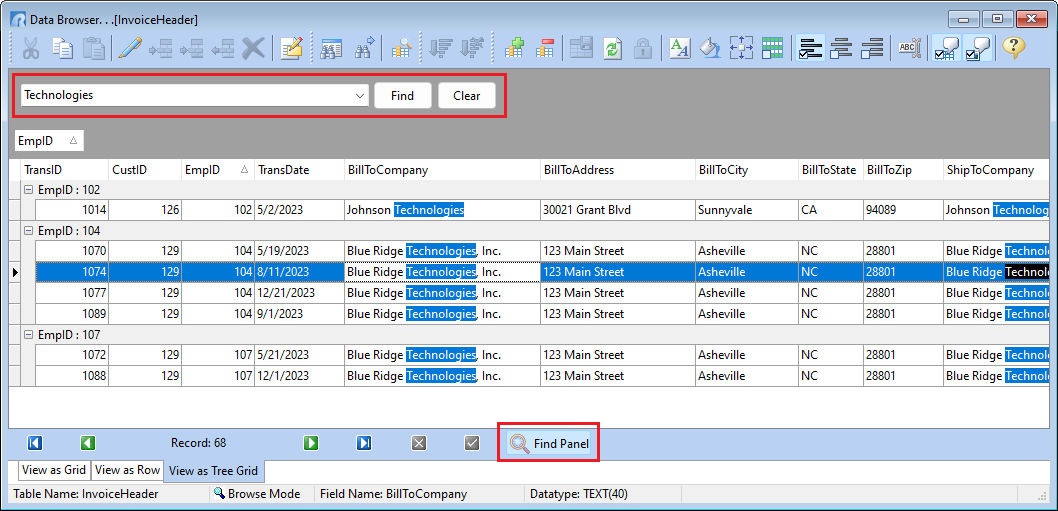Click the Copy icon in toolbar
The width and height of the screenshot is (1058, 511).
(x=62, y=49)
